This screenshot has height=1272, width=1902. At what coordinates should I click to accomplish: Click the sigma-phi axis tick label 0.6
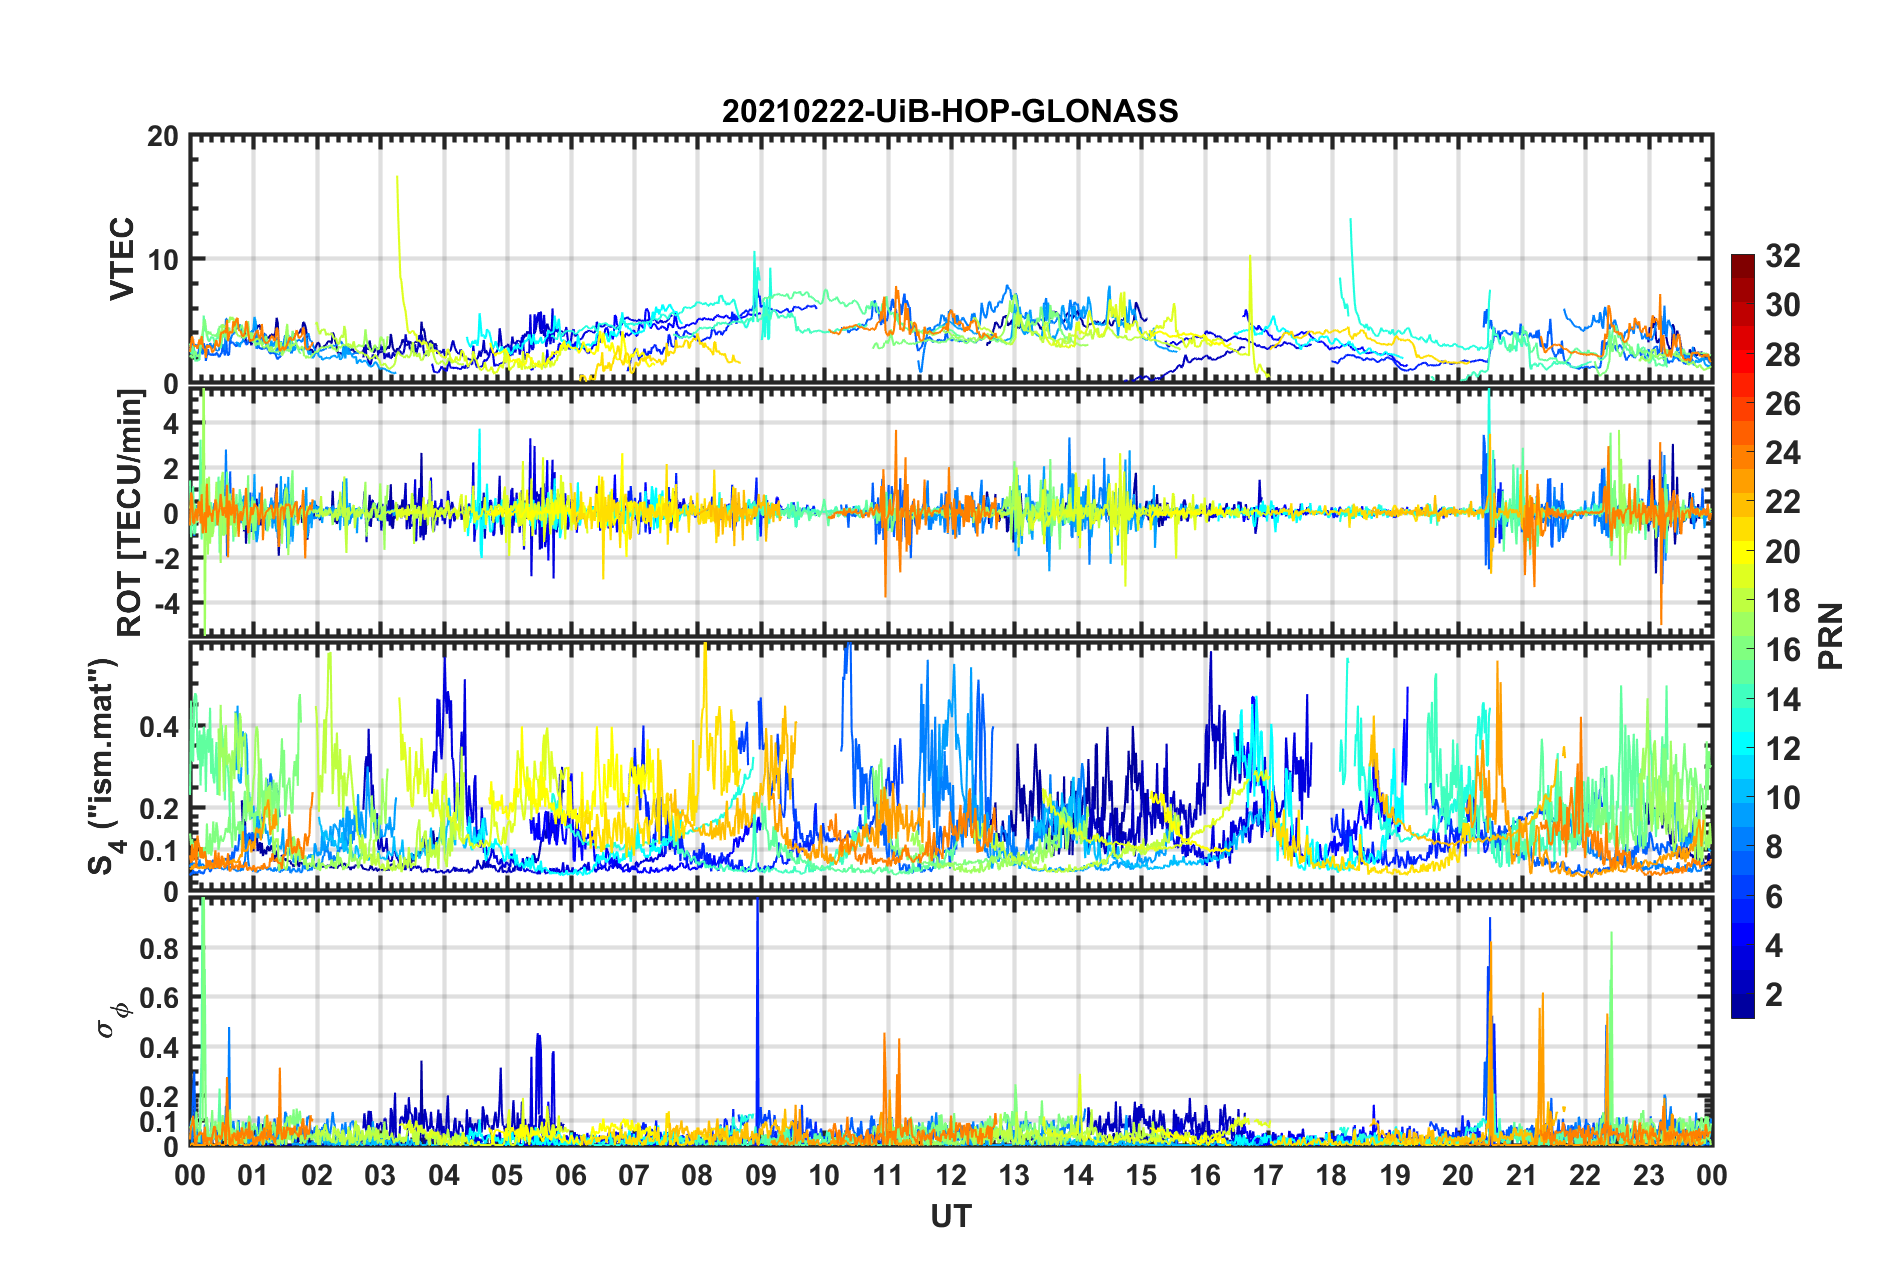[160, 998]
